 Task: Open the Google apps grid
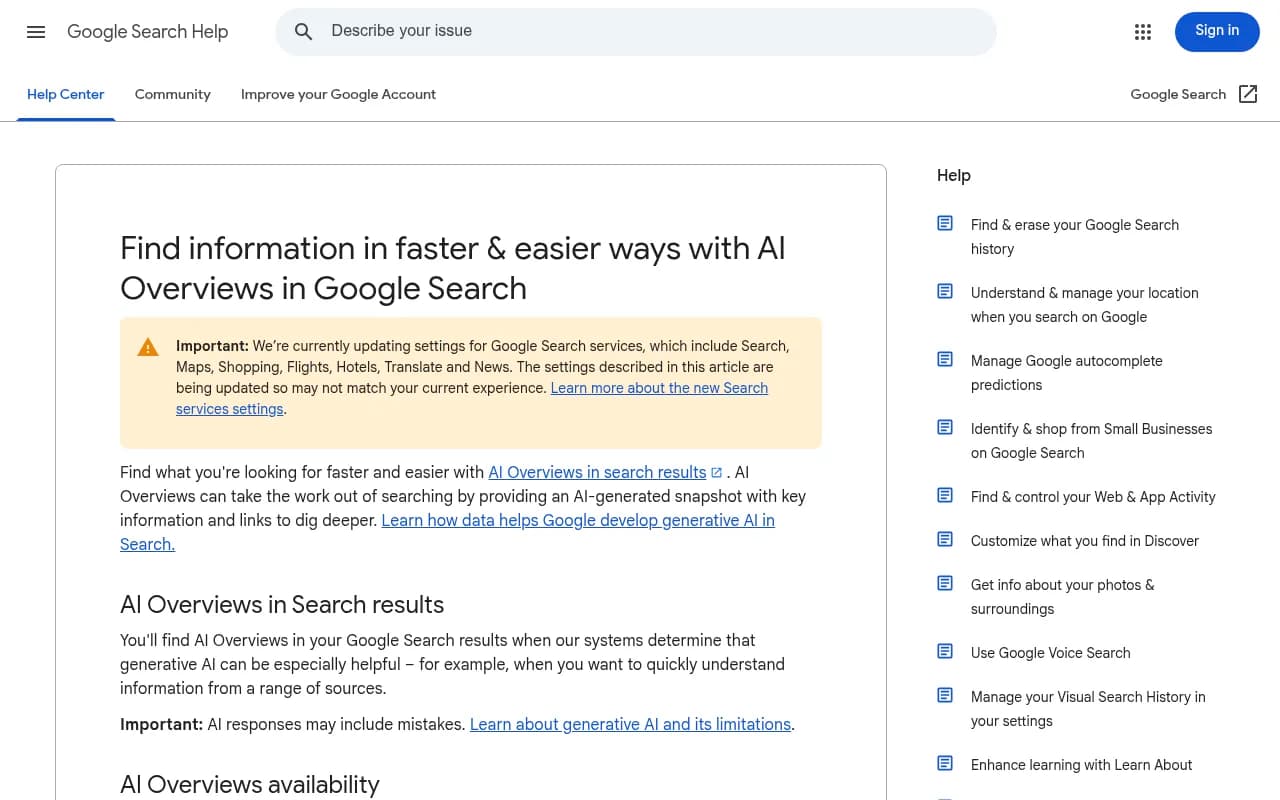pos(1143,32)
